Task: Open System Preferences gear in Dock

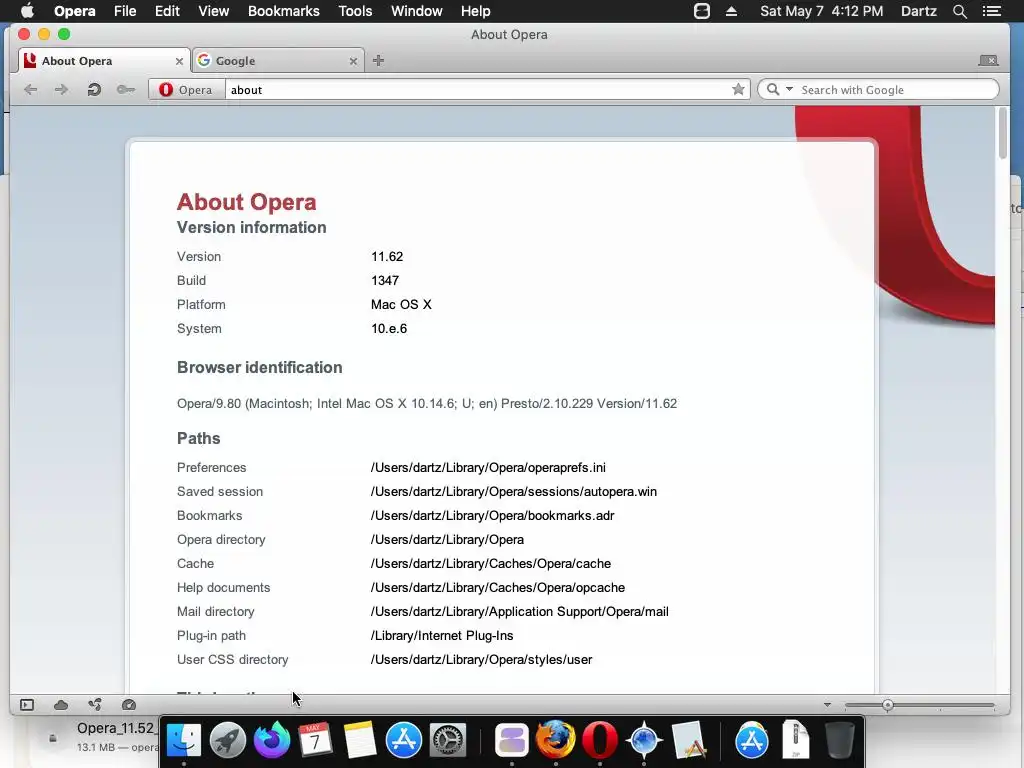Action: (447, 740)
